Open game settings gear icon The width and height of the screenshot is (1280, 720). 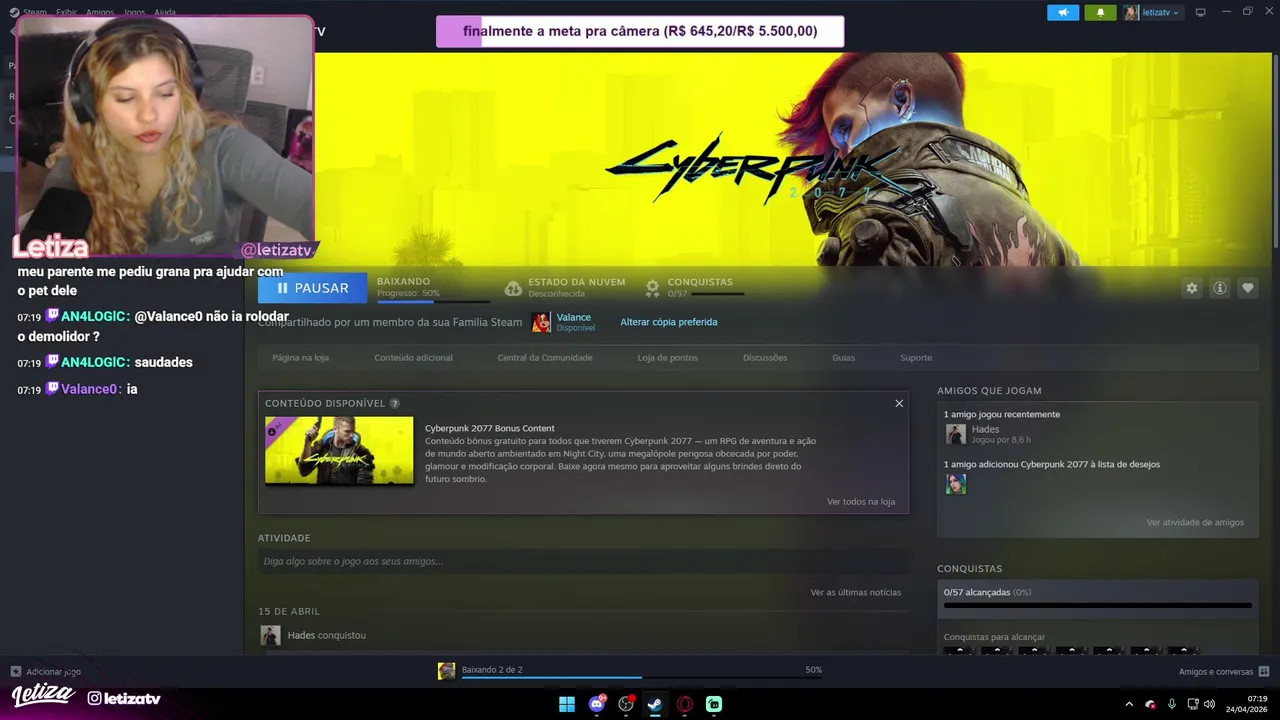(1191, 288)
